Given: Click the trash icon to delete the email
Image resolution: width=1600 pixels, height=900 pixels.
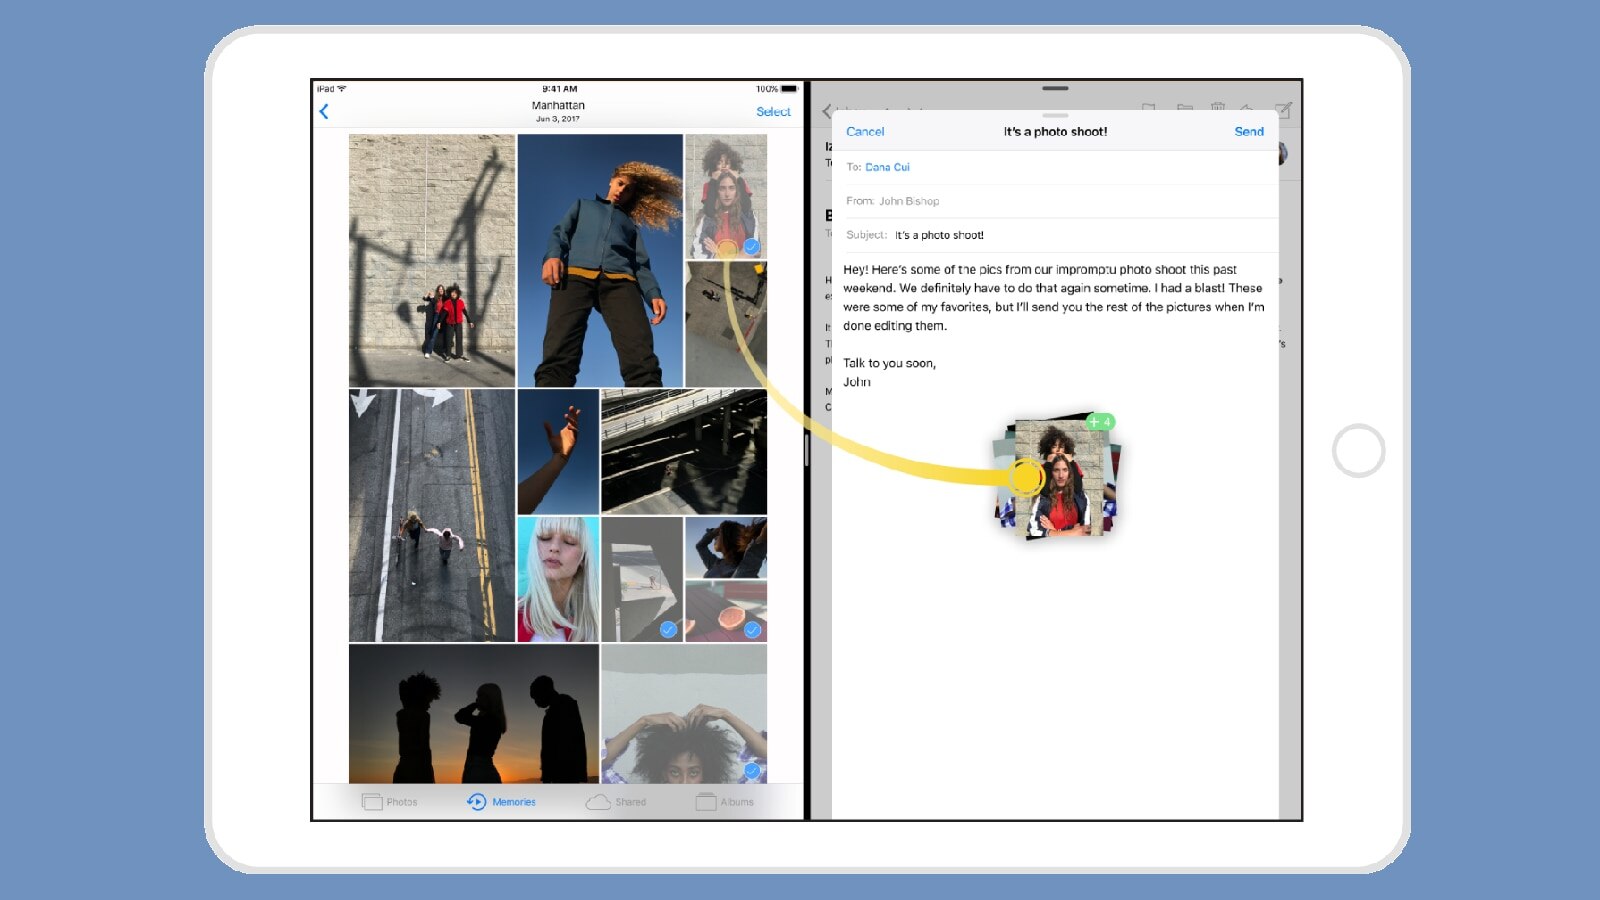Looking at the screenshot, I should 1218,107.
